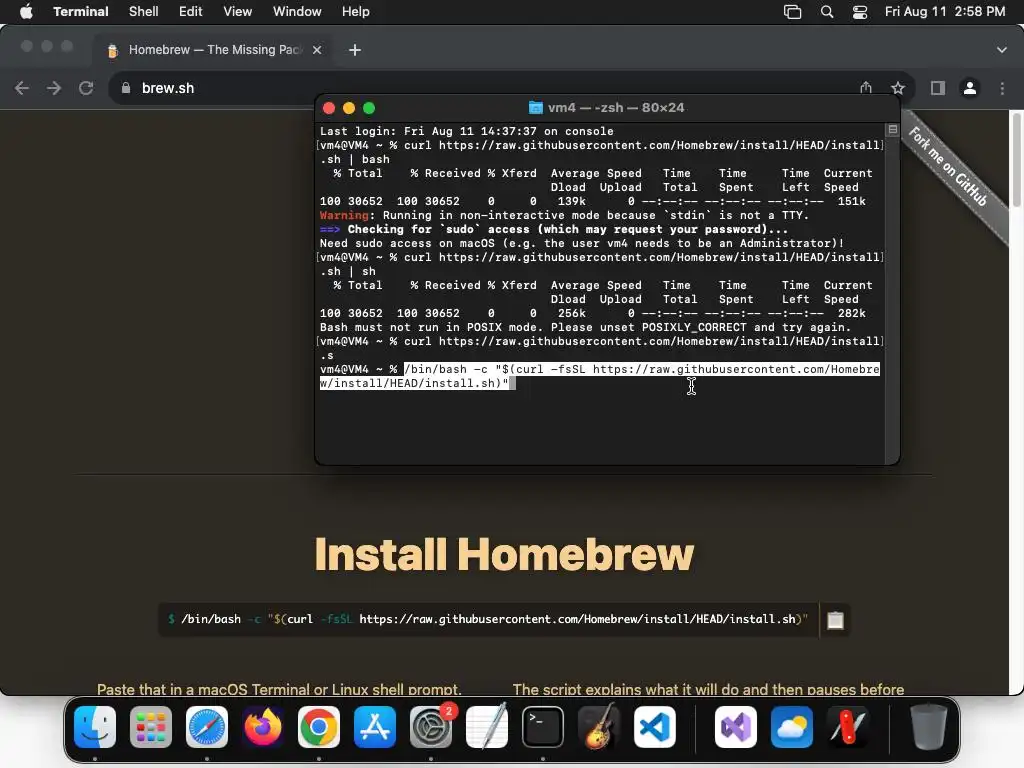Open the red pocket-knife app in the Dock
Image resolution: width=1024 pixels, height=768 pixels.
point(848,727)
